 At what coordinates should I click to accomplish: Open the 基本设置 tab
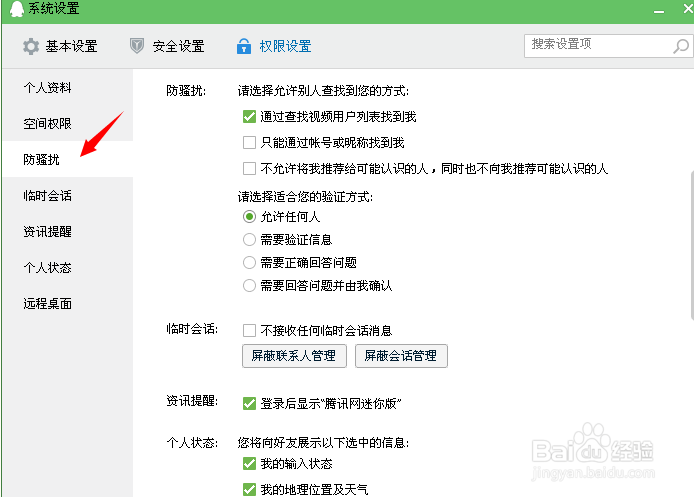pos(60,46)
